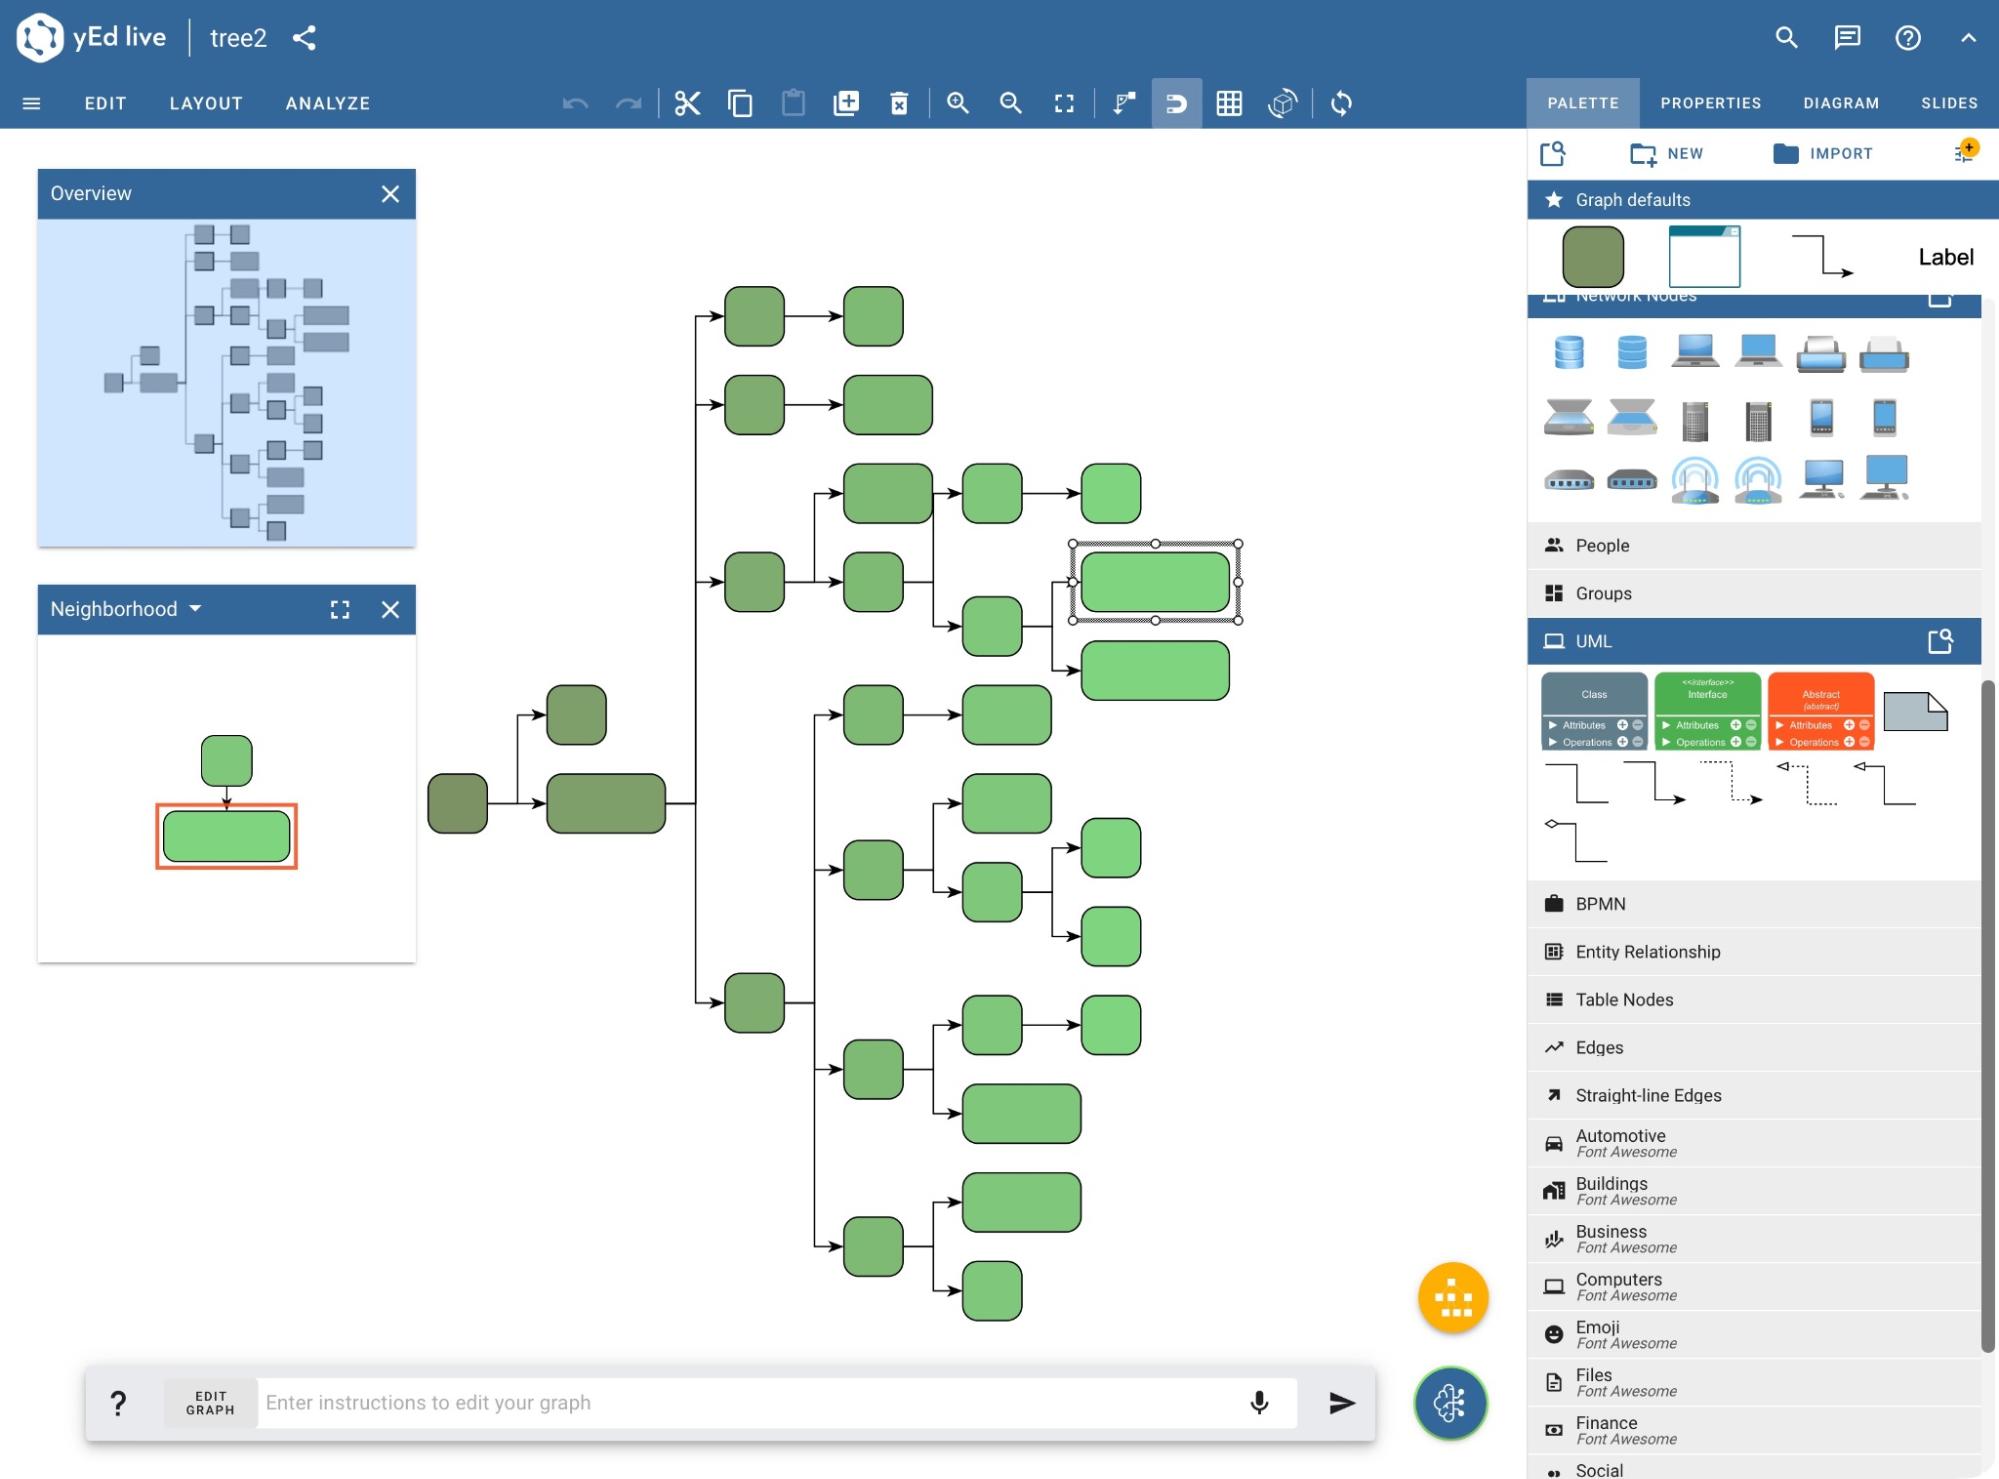This screenshot has height=1479, width=1999.
Task: Zoom in using the magnifier icon
Action: pos(958,103)
